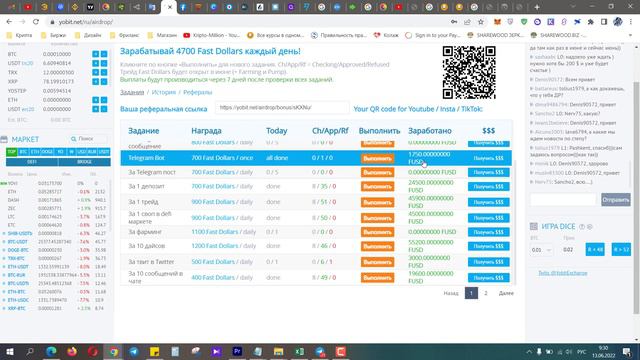Click the TRX deposit plus icon
The height and width of the screenshot is (360, 640).
coord(96,72)
